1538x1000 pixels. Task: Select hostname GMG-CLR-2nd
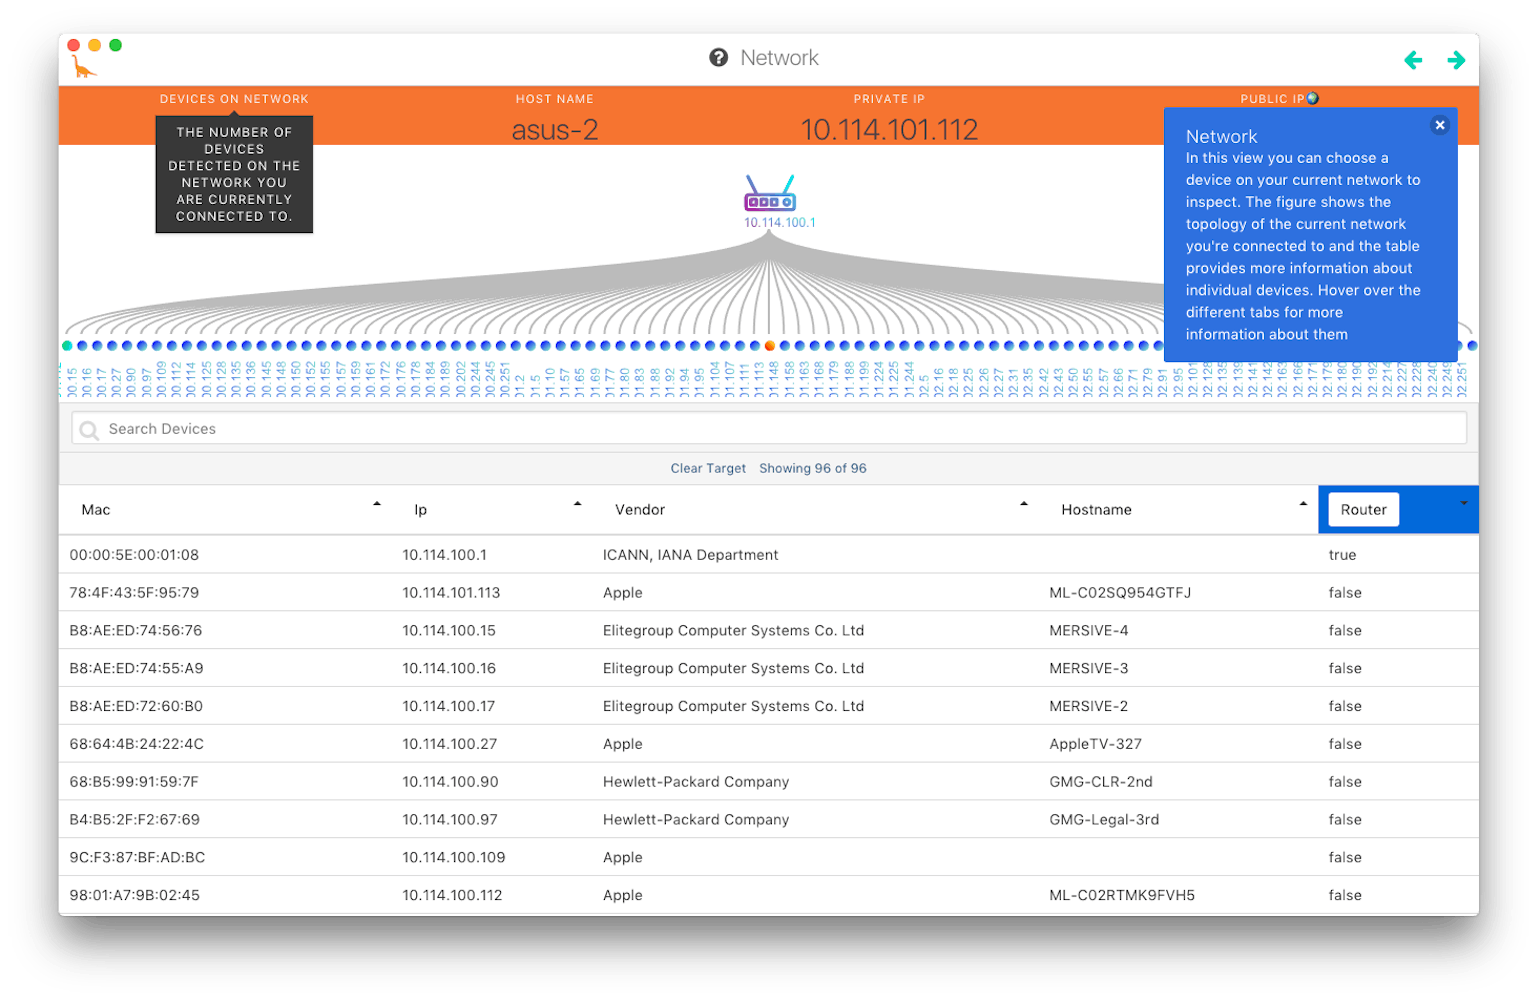pyautogui.click(x=1101, y=782)
